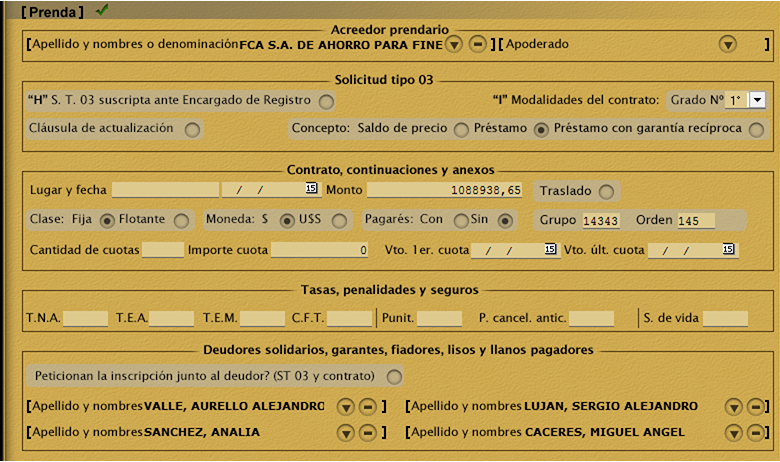Click the C.F.T. field
Image resolution: width=780 pixels, height=462 pixels.
[349, 318]
